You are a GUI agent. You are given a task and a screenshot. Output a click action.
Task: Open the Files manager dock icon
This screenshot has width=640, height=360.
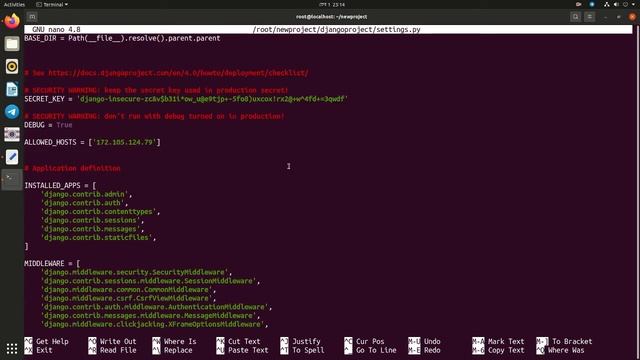point(12,44)
